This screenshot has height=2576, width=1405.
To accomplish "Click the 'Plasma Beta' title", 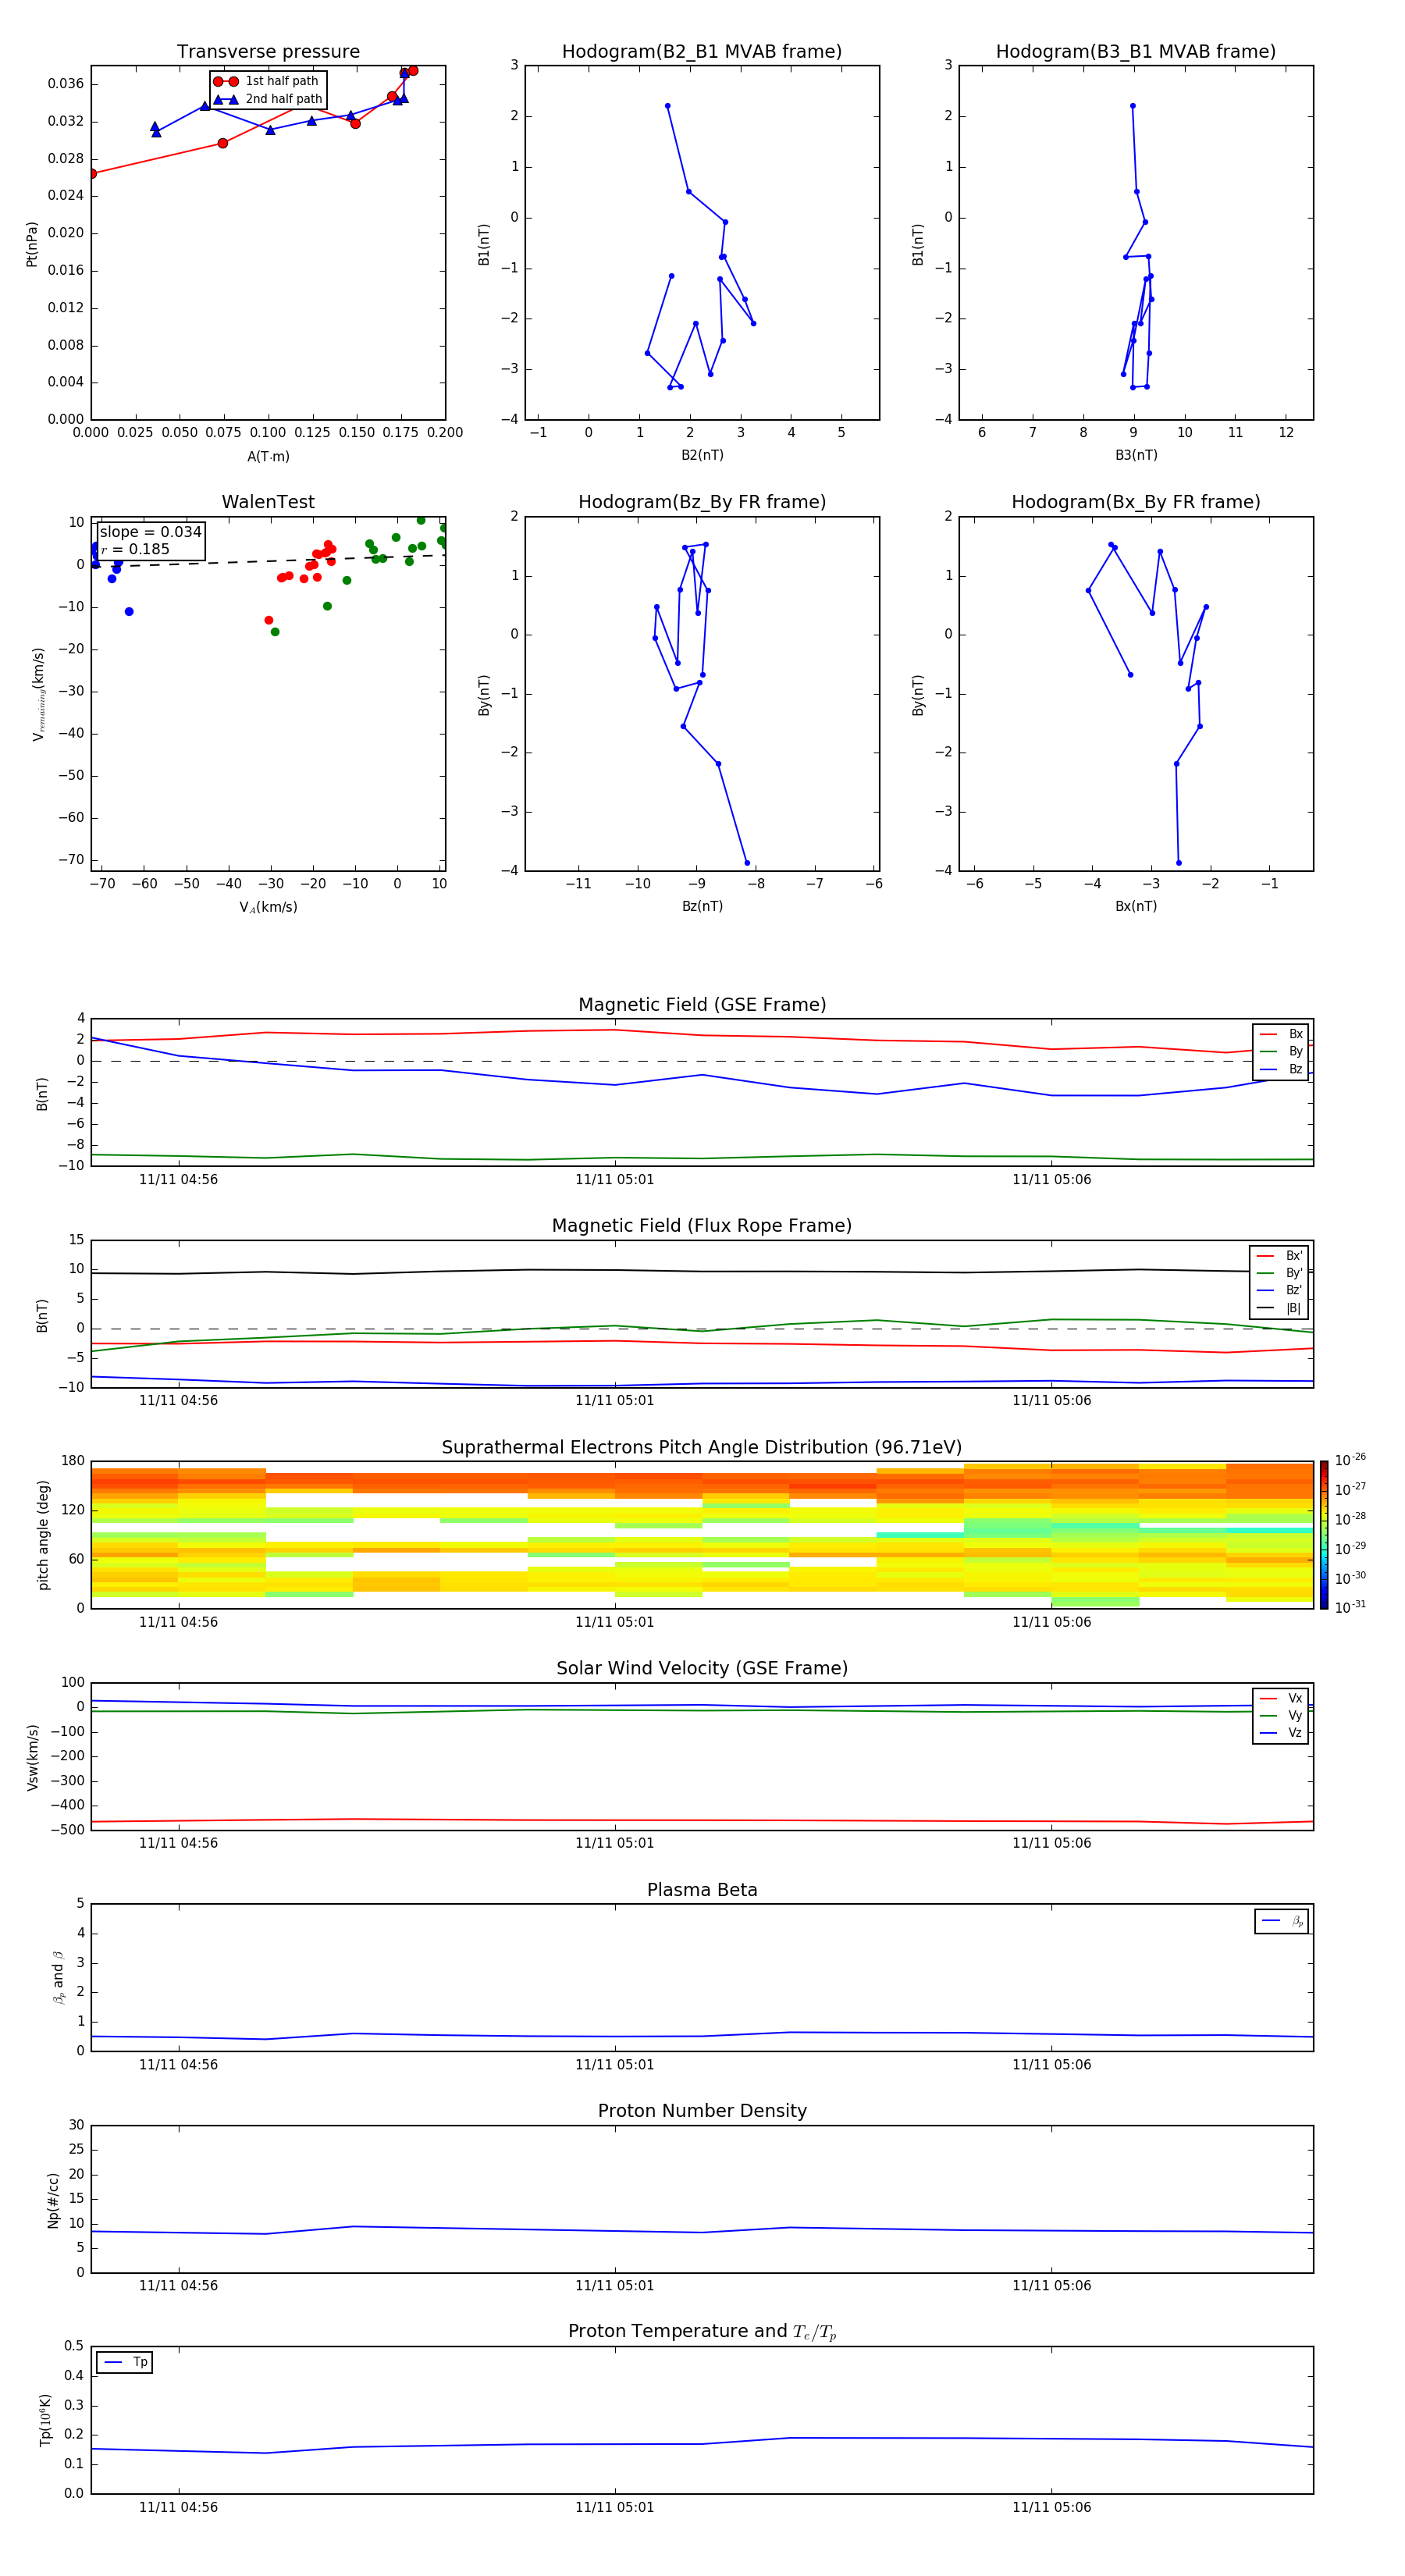I will (702, 1890).
